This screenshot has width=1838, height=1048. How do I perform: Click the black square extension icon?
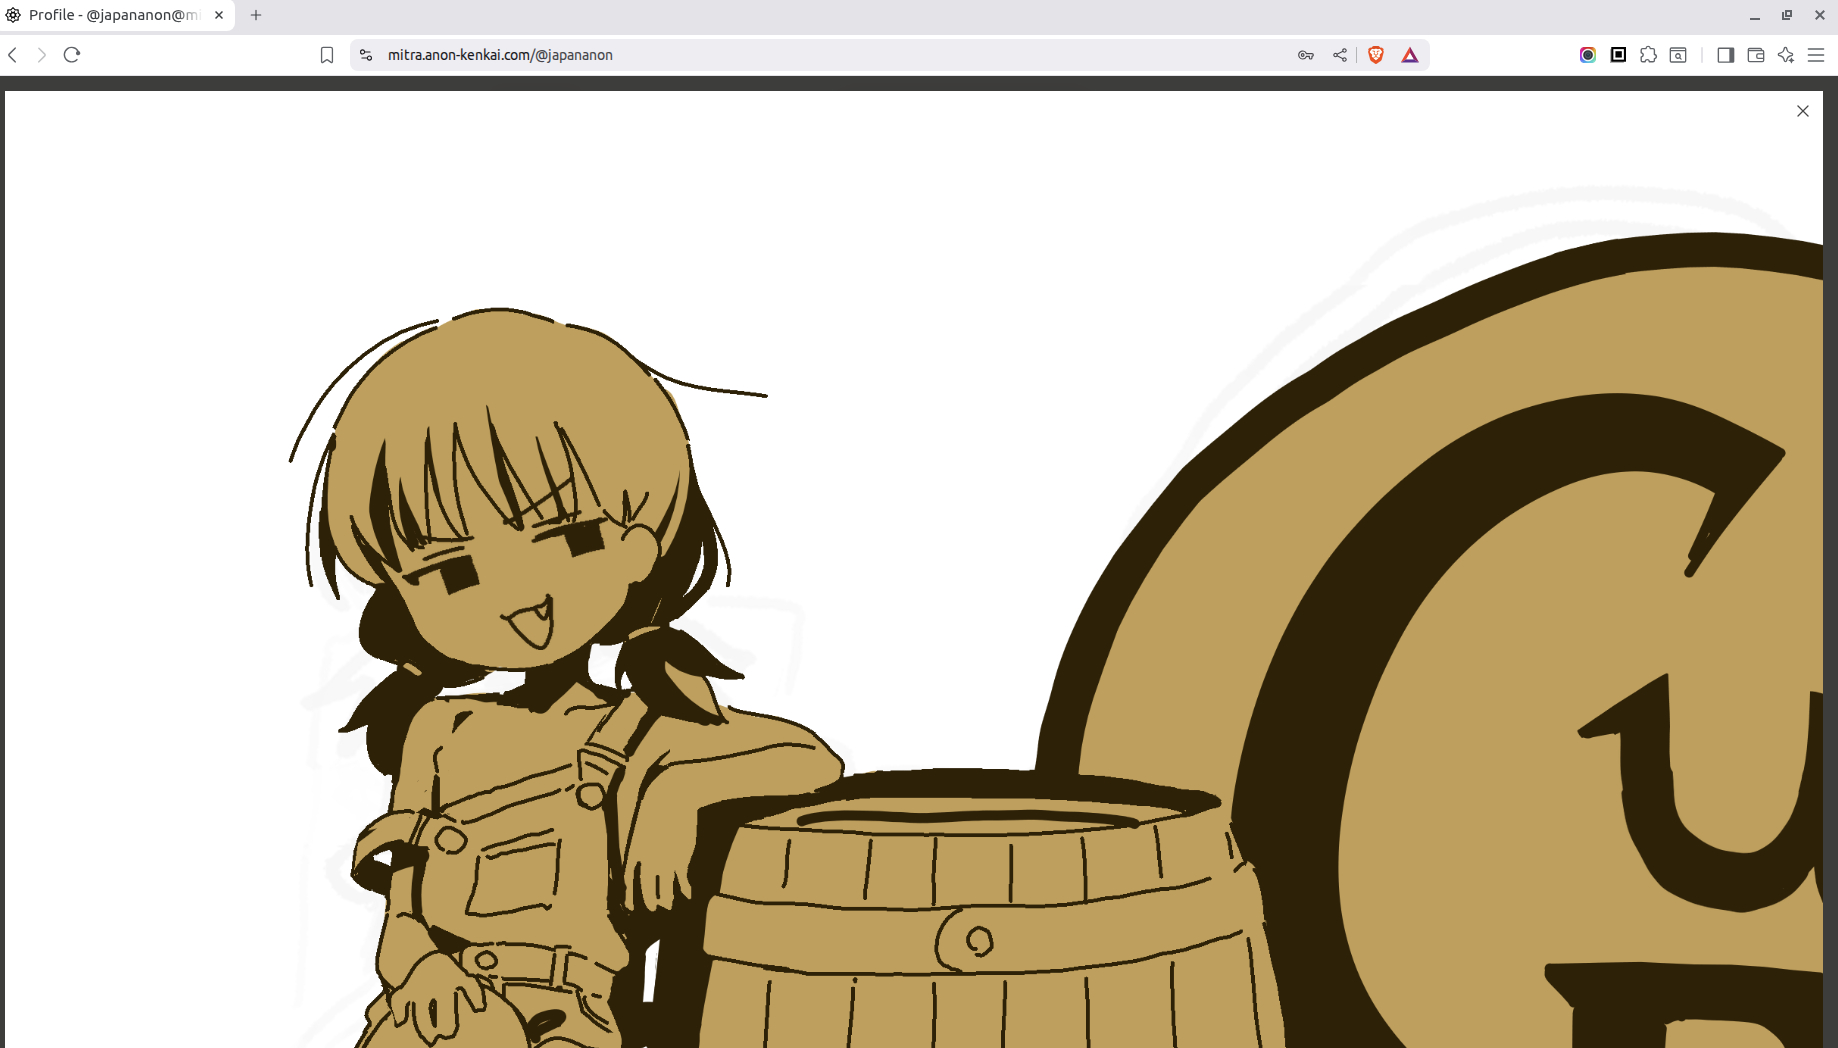(1618, 55)
